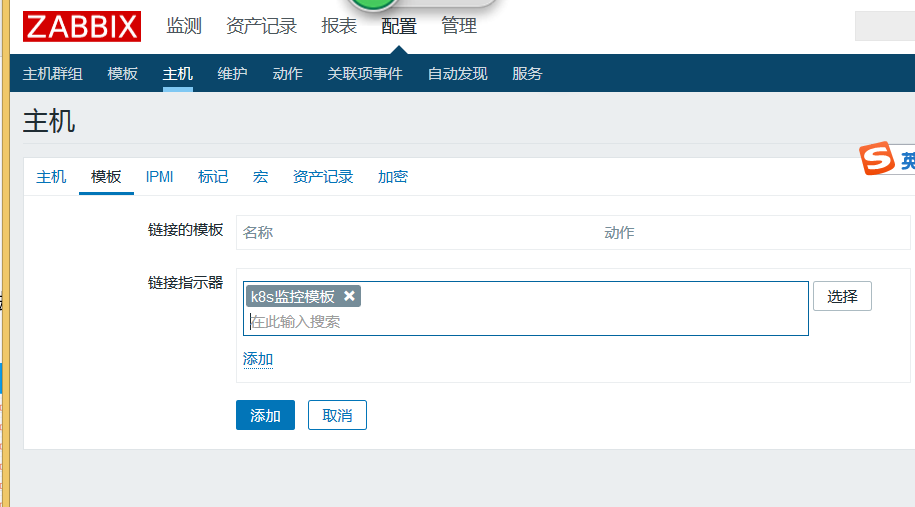This screenshot has width=915, height=507.
Task: Switch to the IPMI tab
Action: 159,177
